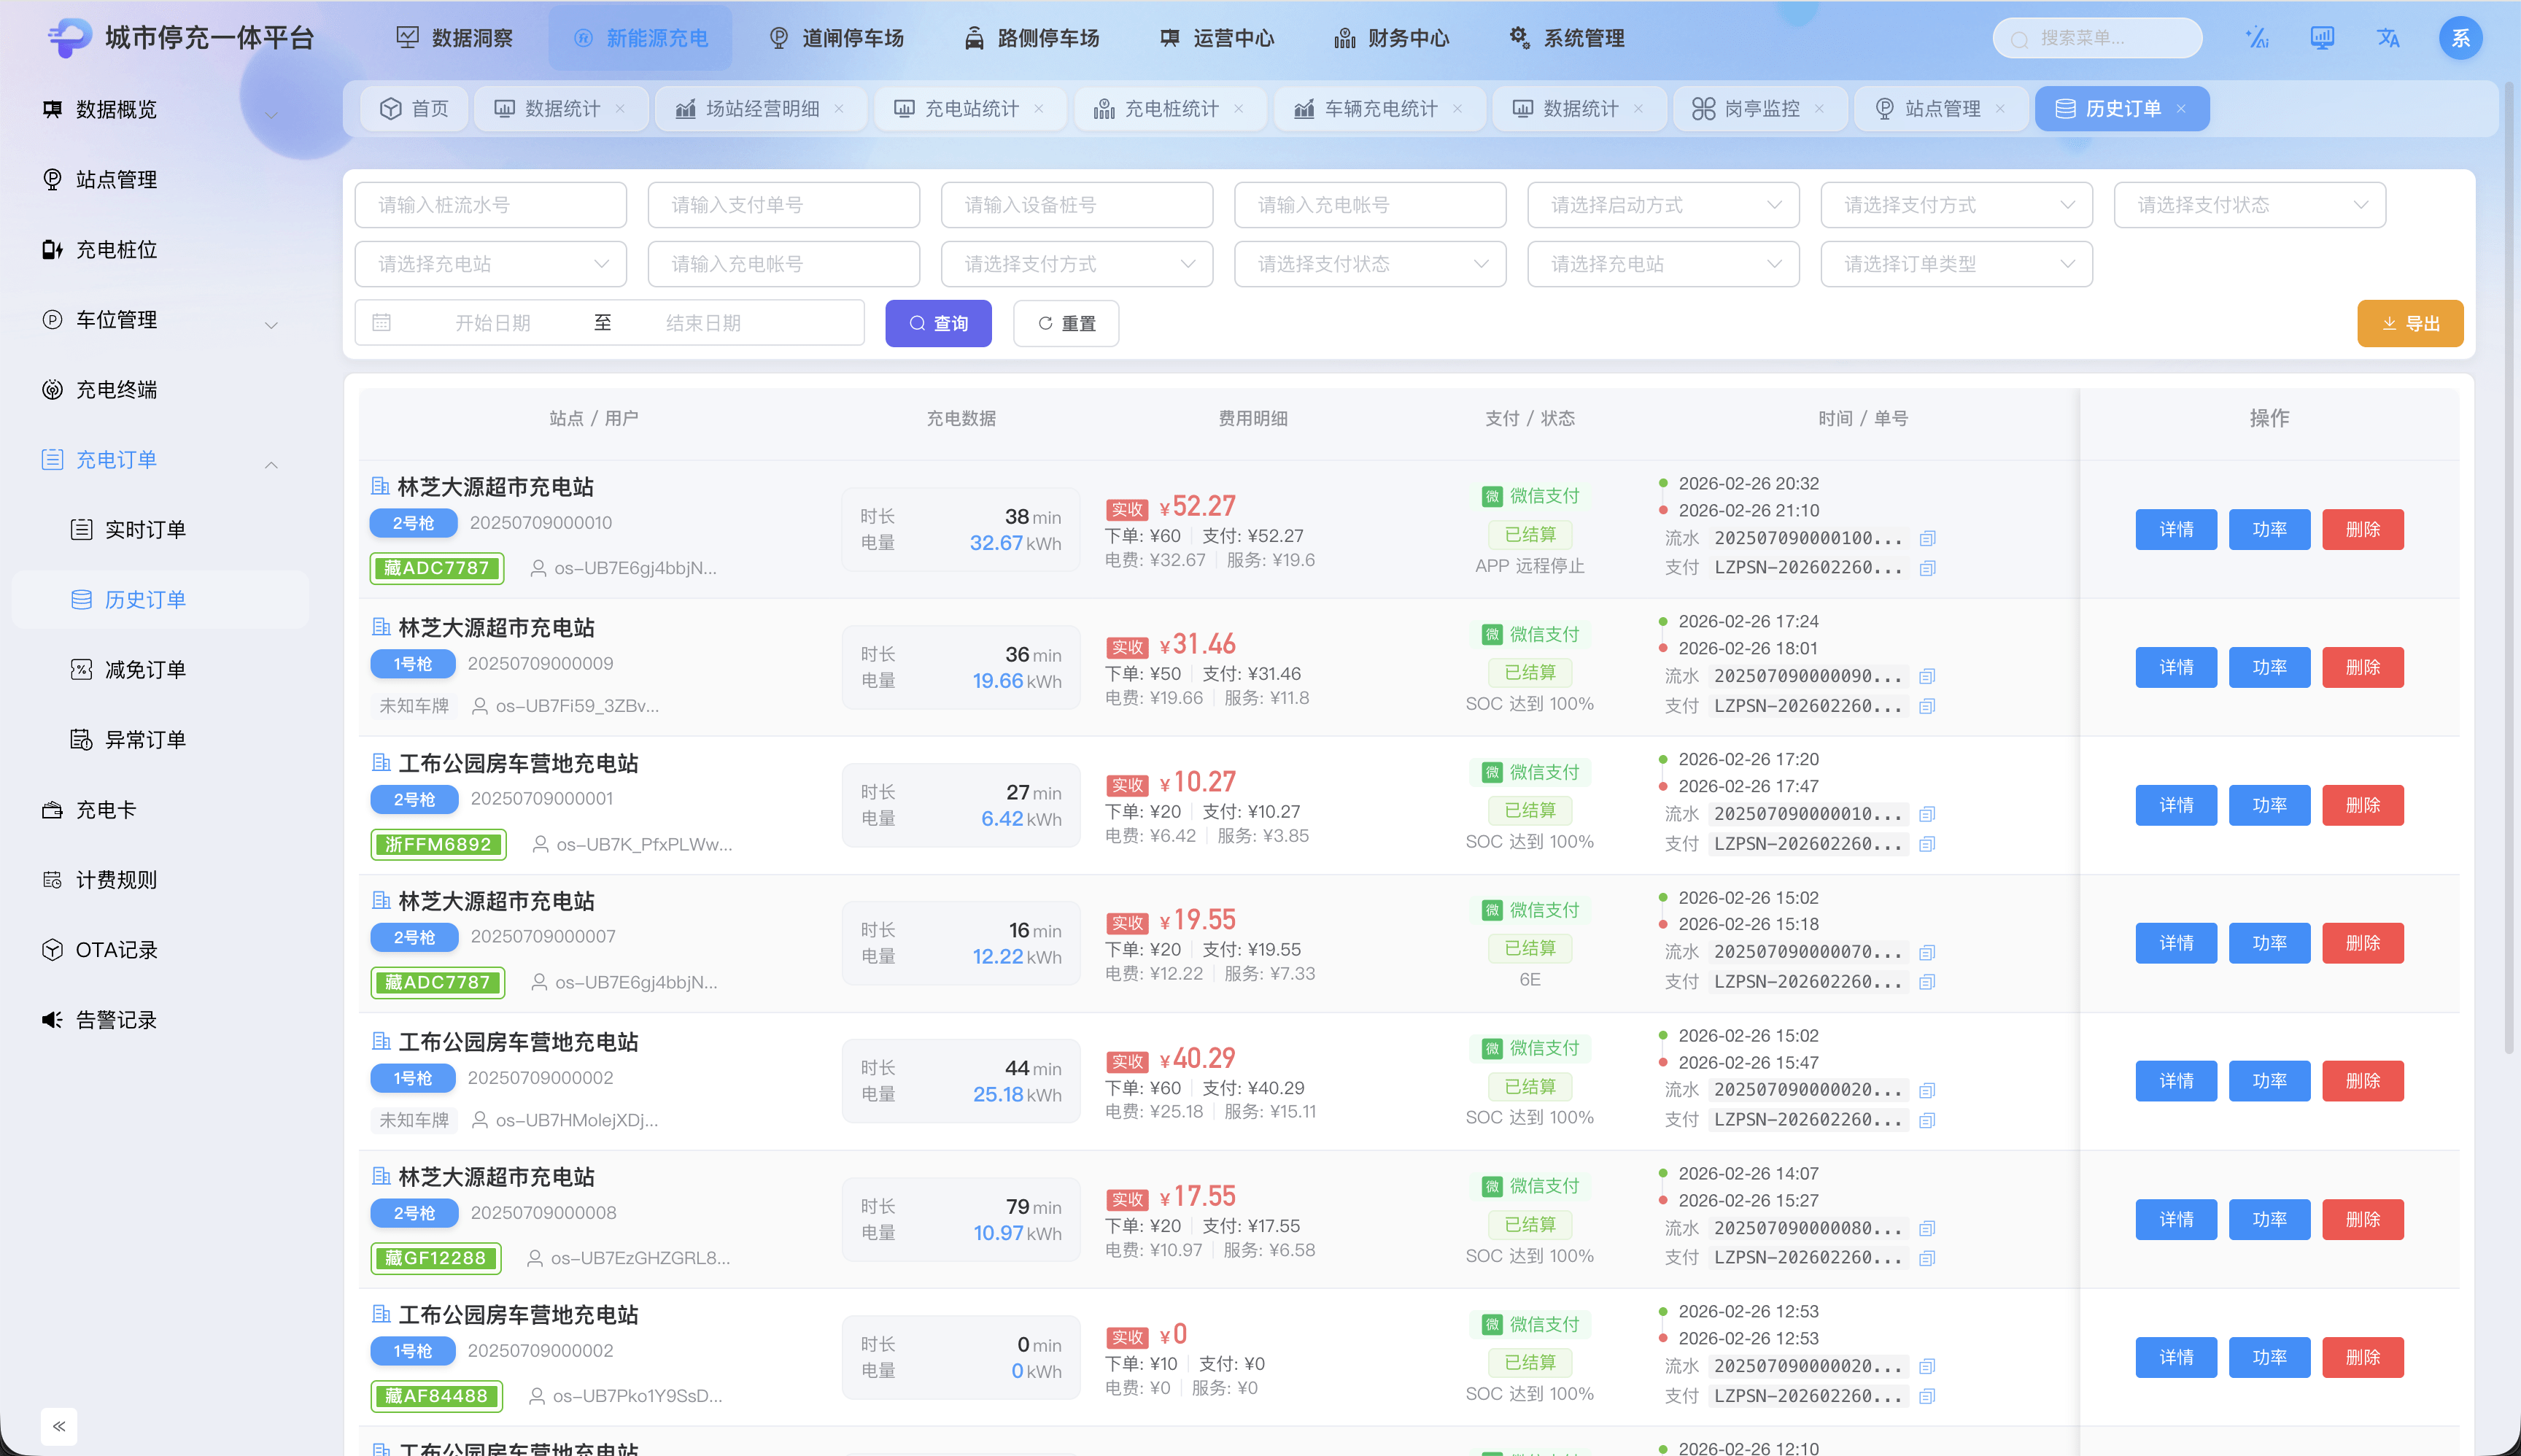Open the 站点管理 tab
This screenshot has width=2521, height=1456.
tap(1941, 109)
